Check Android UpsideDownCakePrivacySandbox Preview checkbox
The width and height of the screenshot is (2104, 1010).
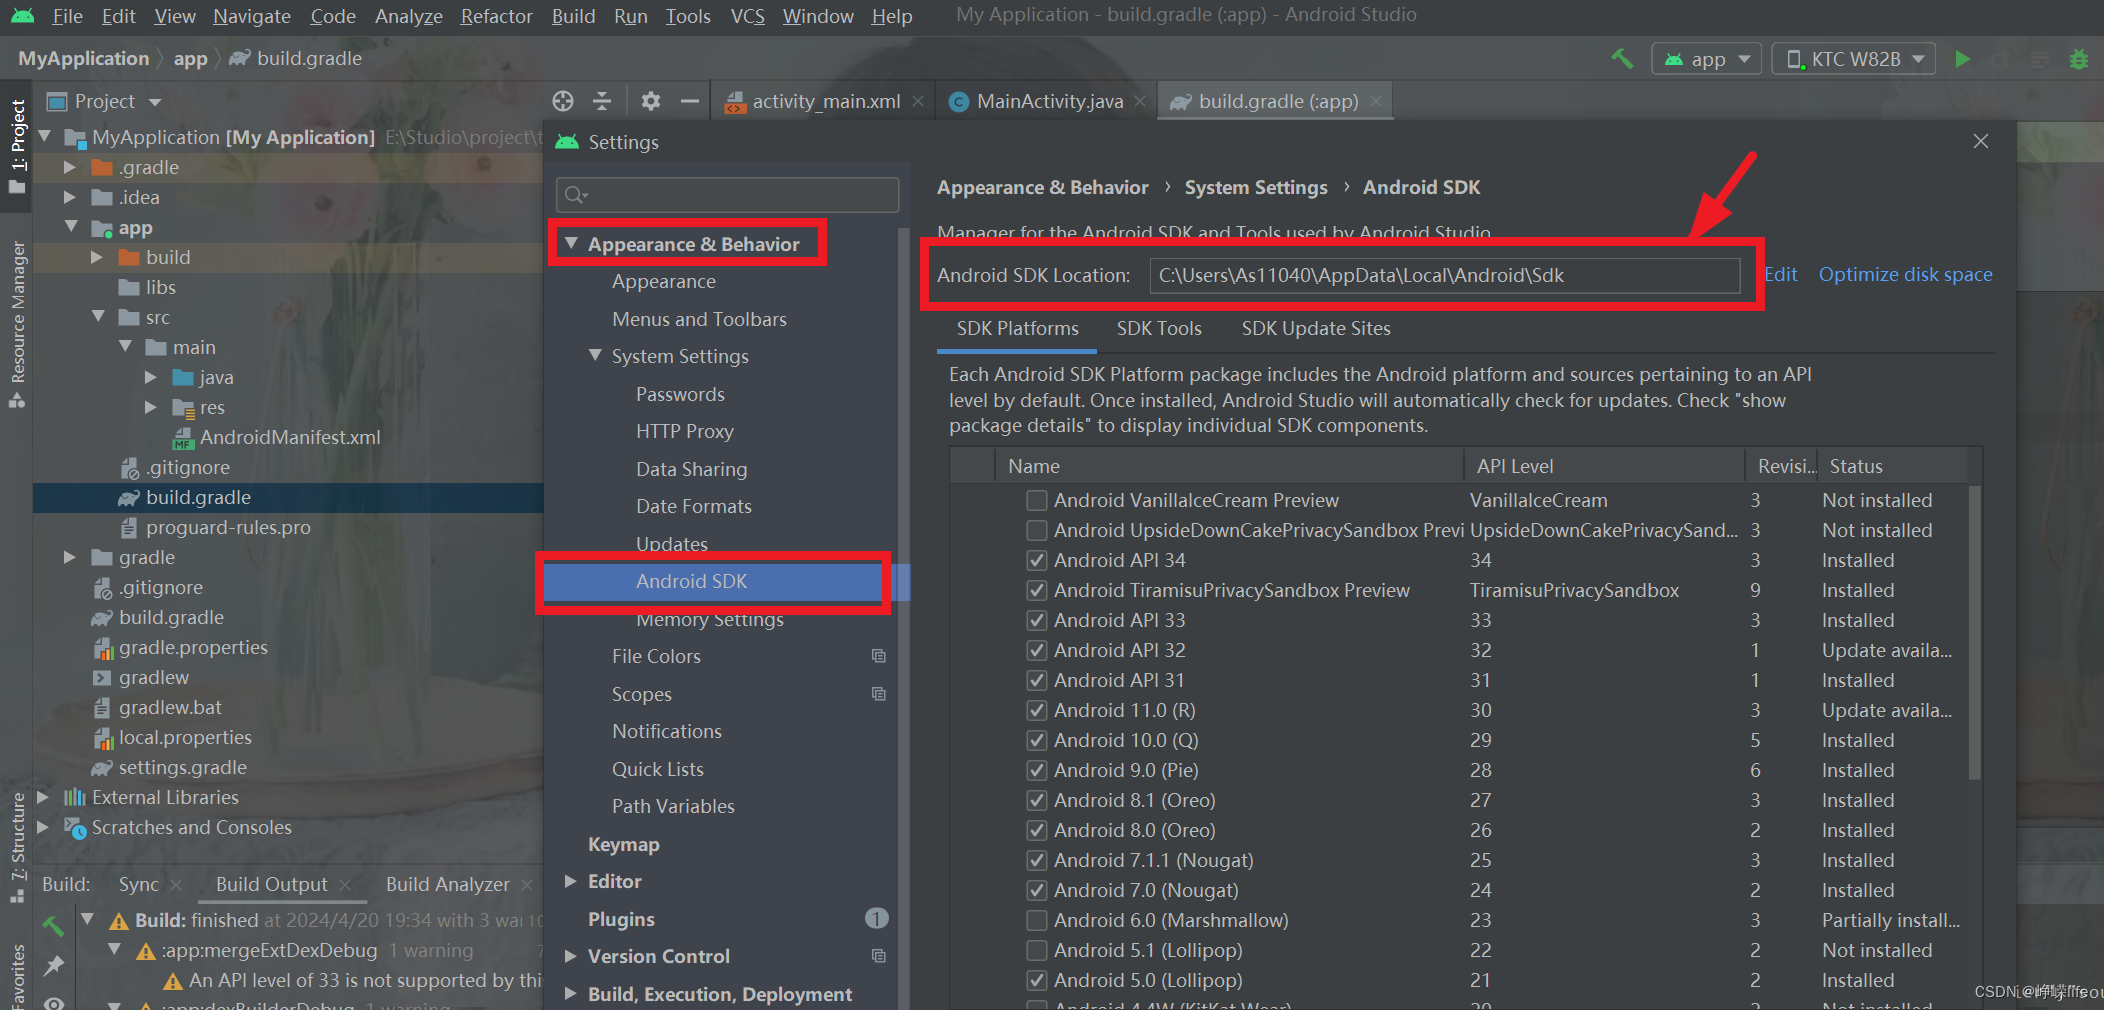(x=1037, y=530)
